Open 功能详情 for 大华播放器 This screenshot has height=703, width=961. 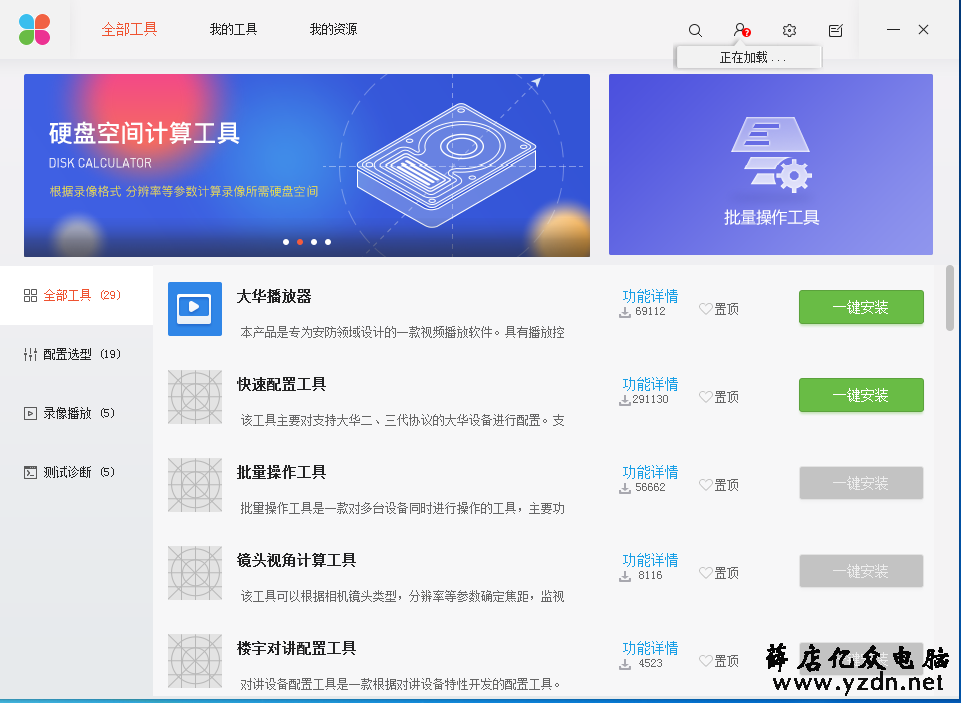(x=650, y=296)
